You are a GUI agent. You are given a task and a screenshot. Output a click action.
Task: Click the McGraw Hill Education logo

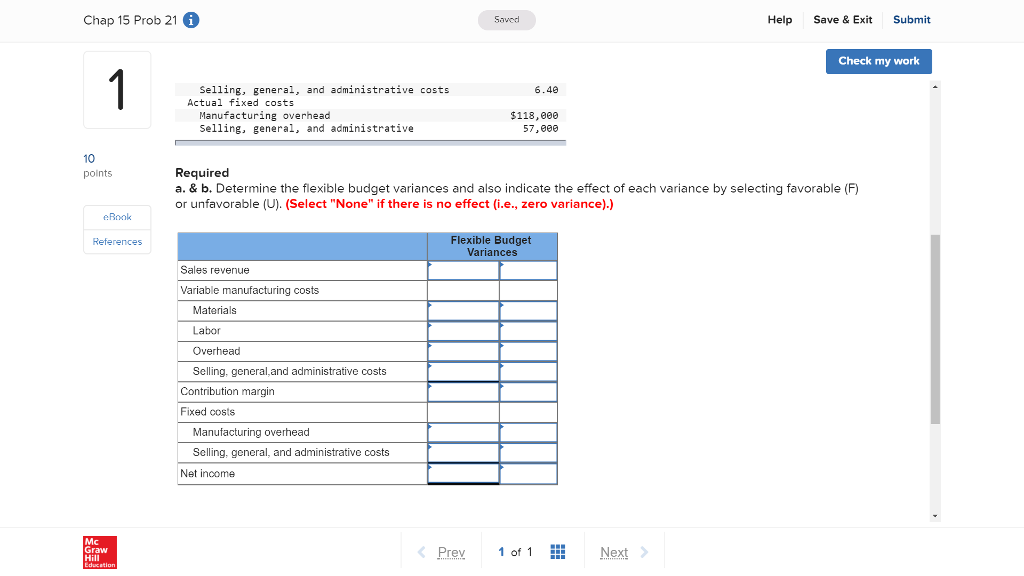click(x=99, y=552)
